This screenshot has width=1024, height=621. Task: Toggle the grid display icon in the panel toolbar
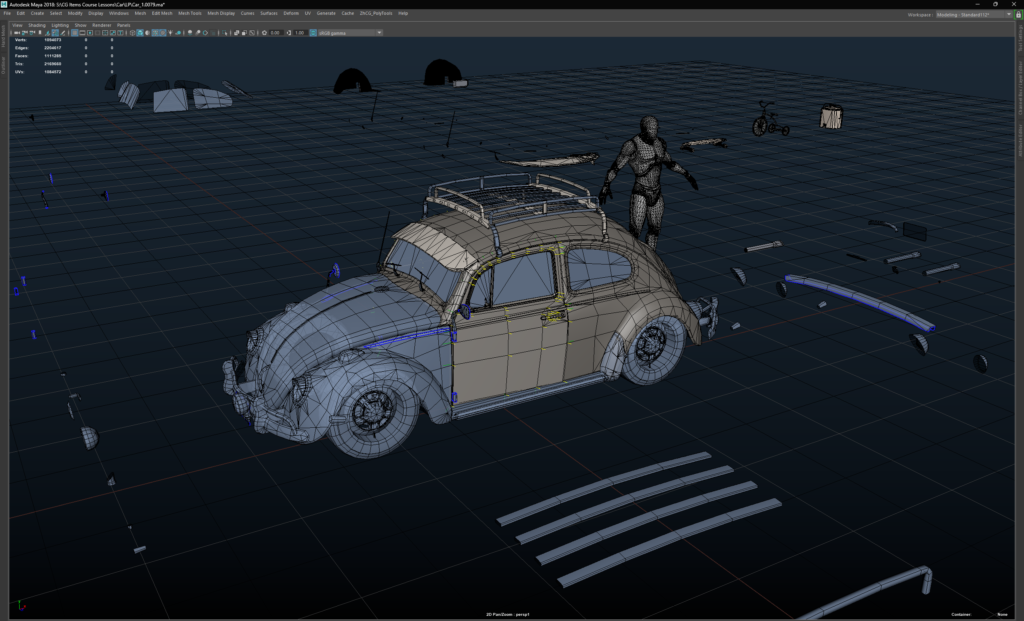(x=74, y=33)
